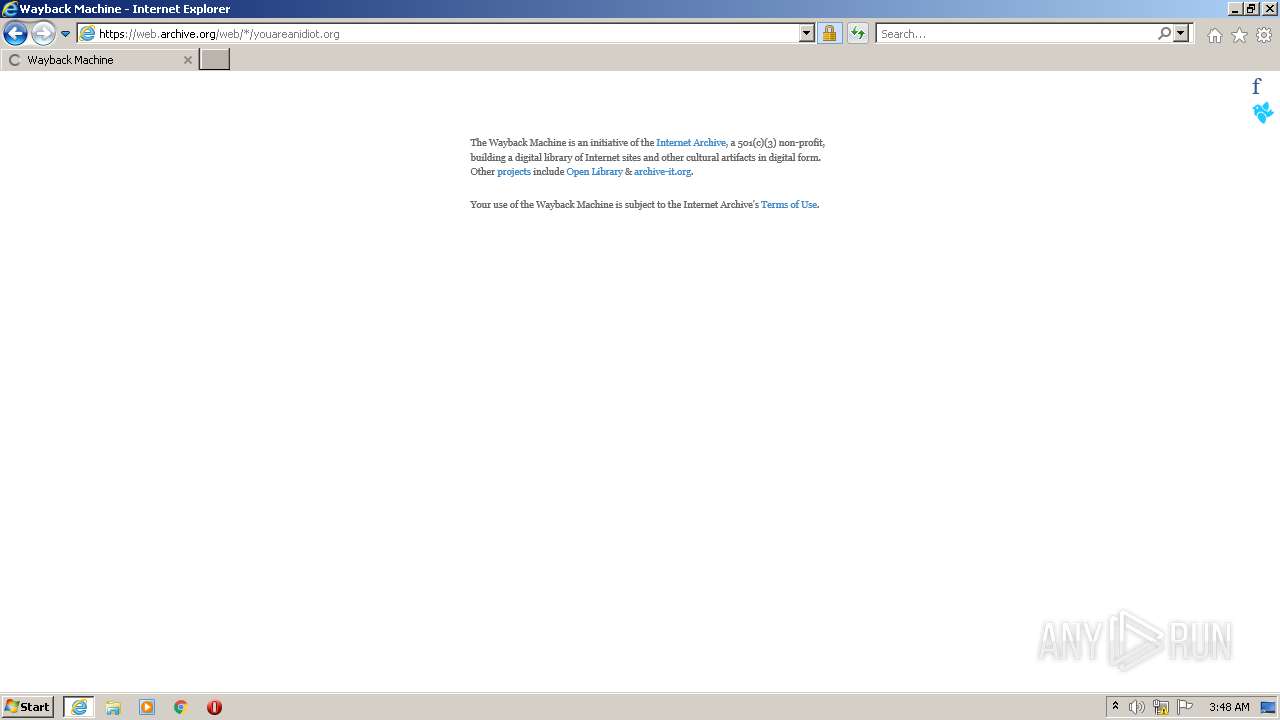The height and width of the screenshot is (720, 1280).
Task: Click Internet Explorer taskbar icon
Action: coord(79,707)
